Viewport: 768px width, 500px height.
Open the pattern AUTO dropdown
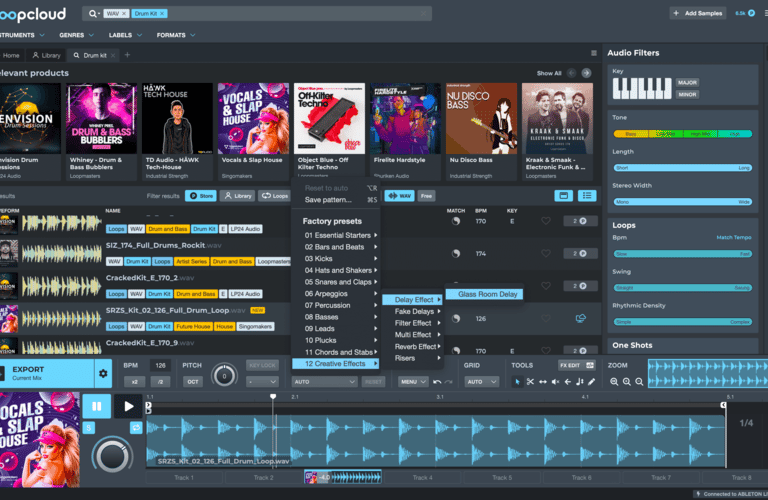point(325,381)
